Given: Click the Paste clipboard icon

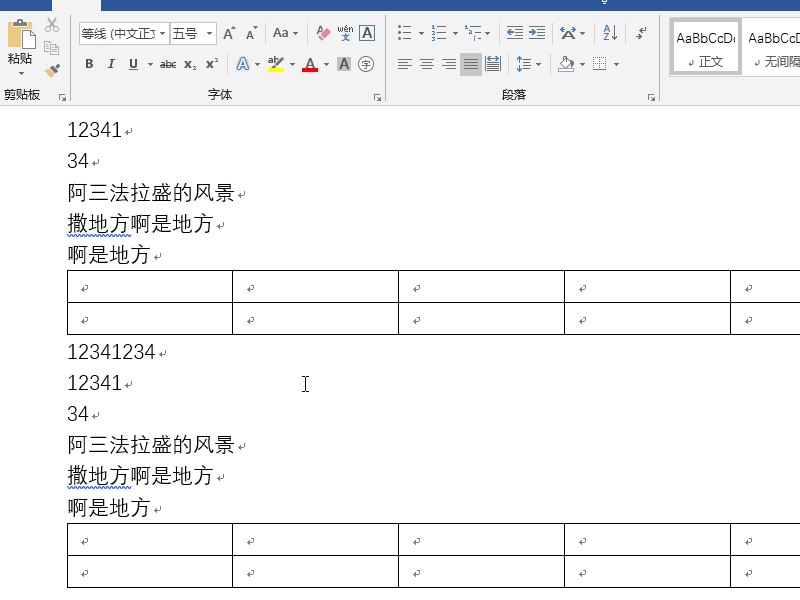Looking at the screenshot, I should pyautogui.click(x=21, y=35).
